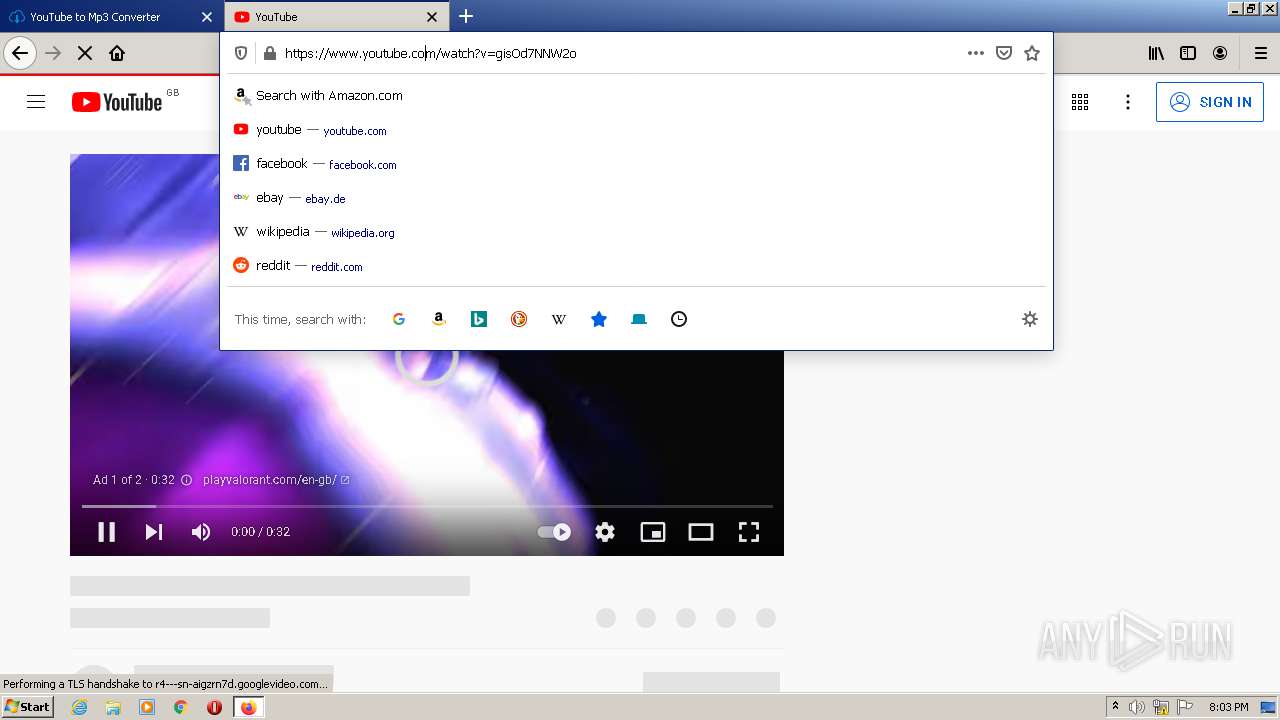Show hidden system tray icons
Image resolution: width=1280 pixels, height=720 pixels.
coord(1115,707)
